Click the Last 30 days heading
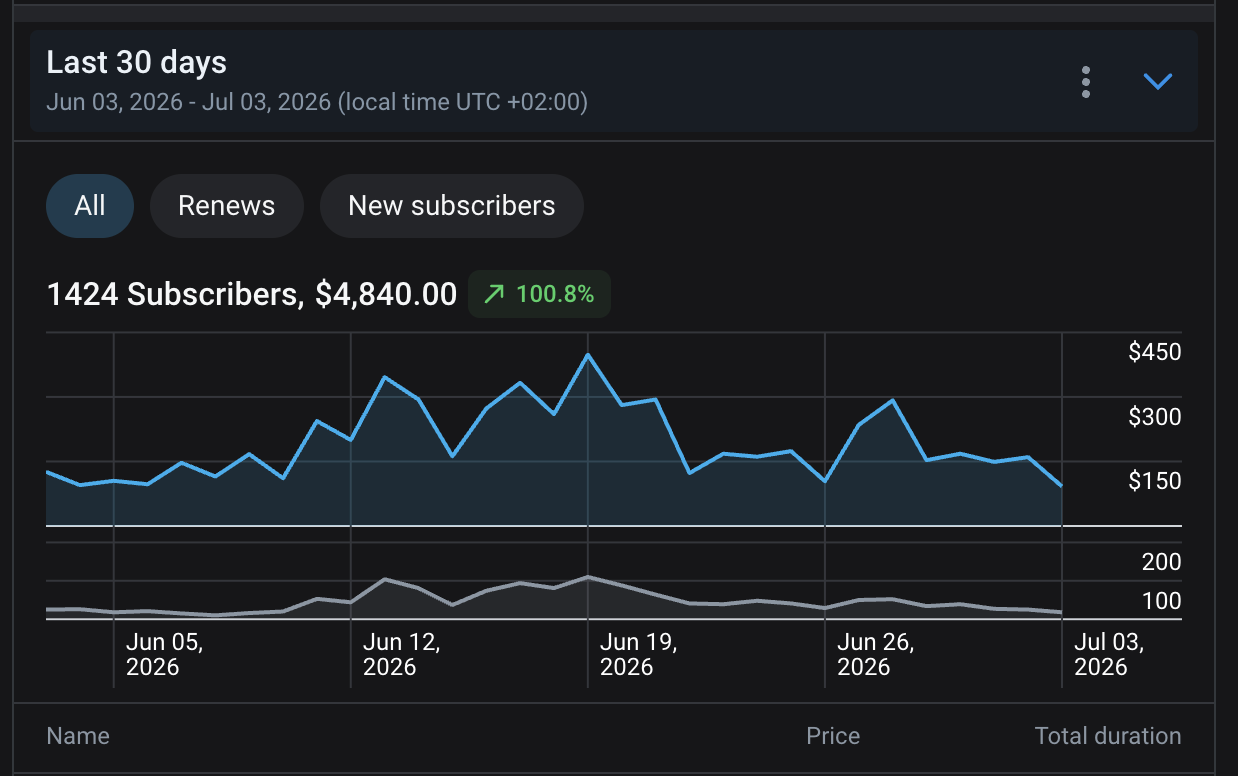 [137, 62]
